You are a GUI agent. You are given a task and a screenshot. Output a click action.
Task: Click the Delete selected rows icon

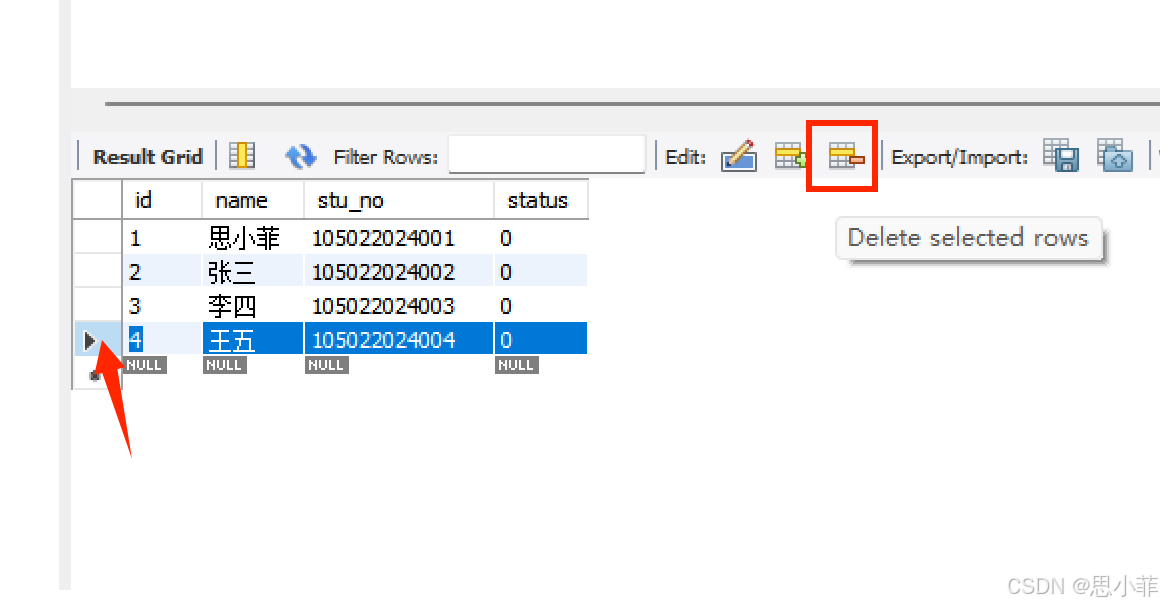pyautogui.click(x=844, y=156)
